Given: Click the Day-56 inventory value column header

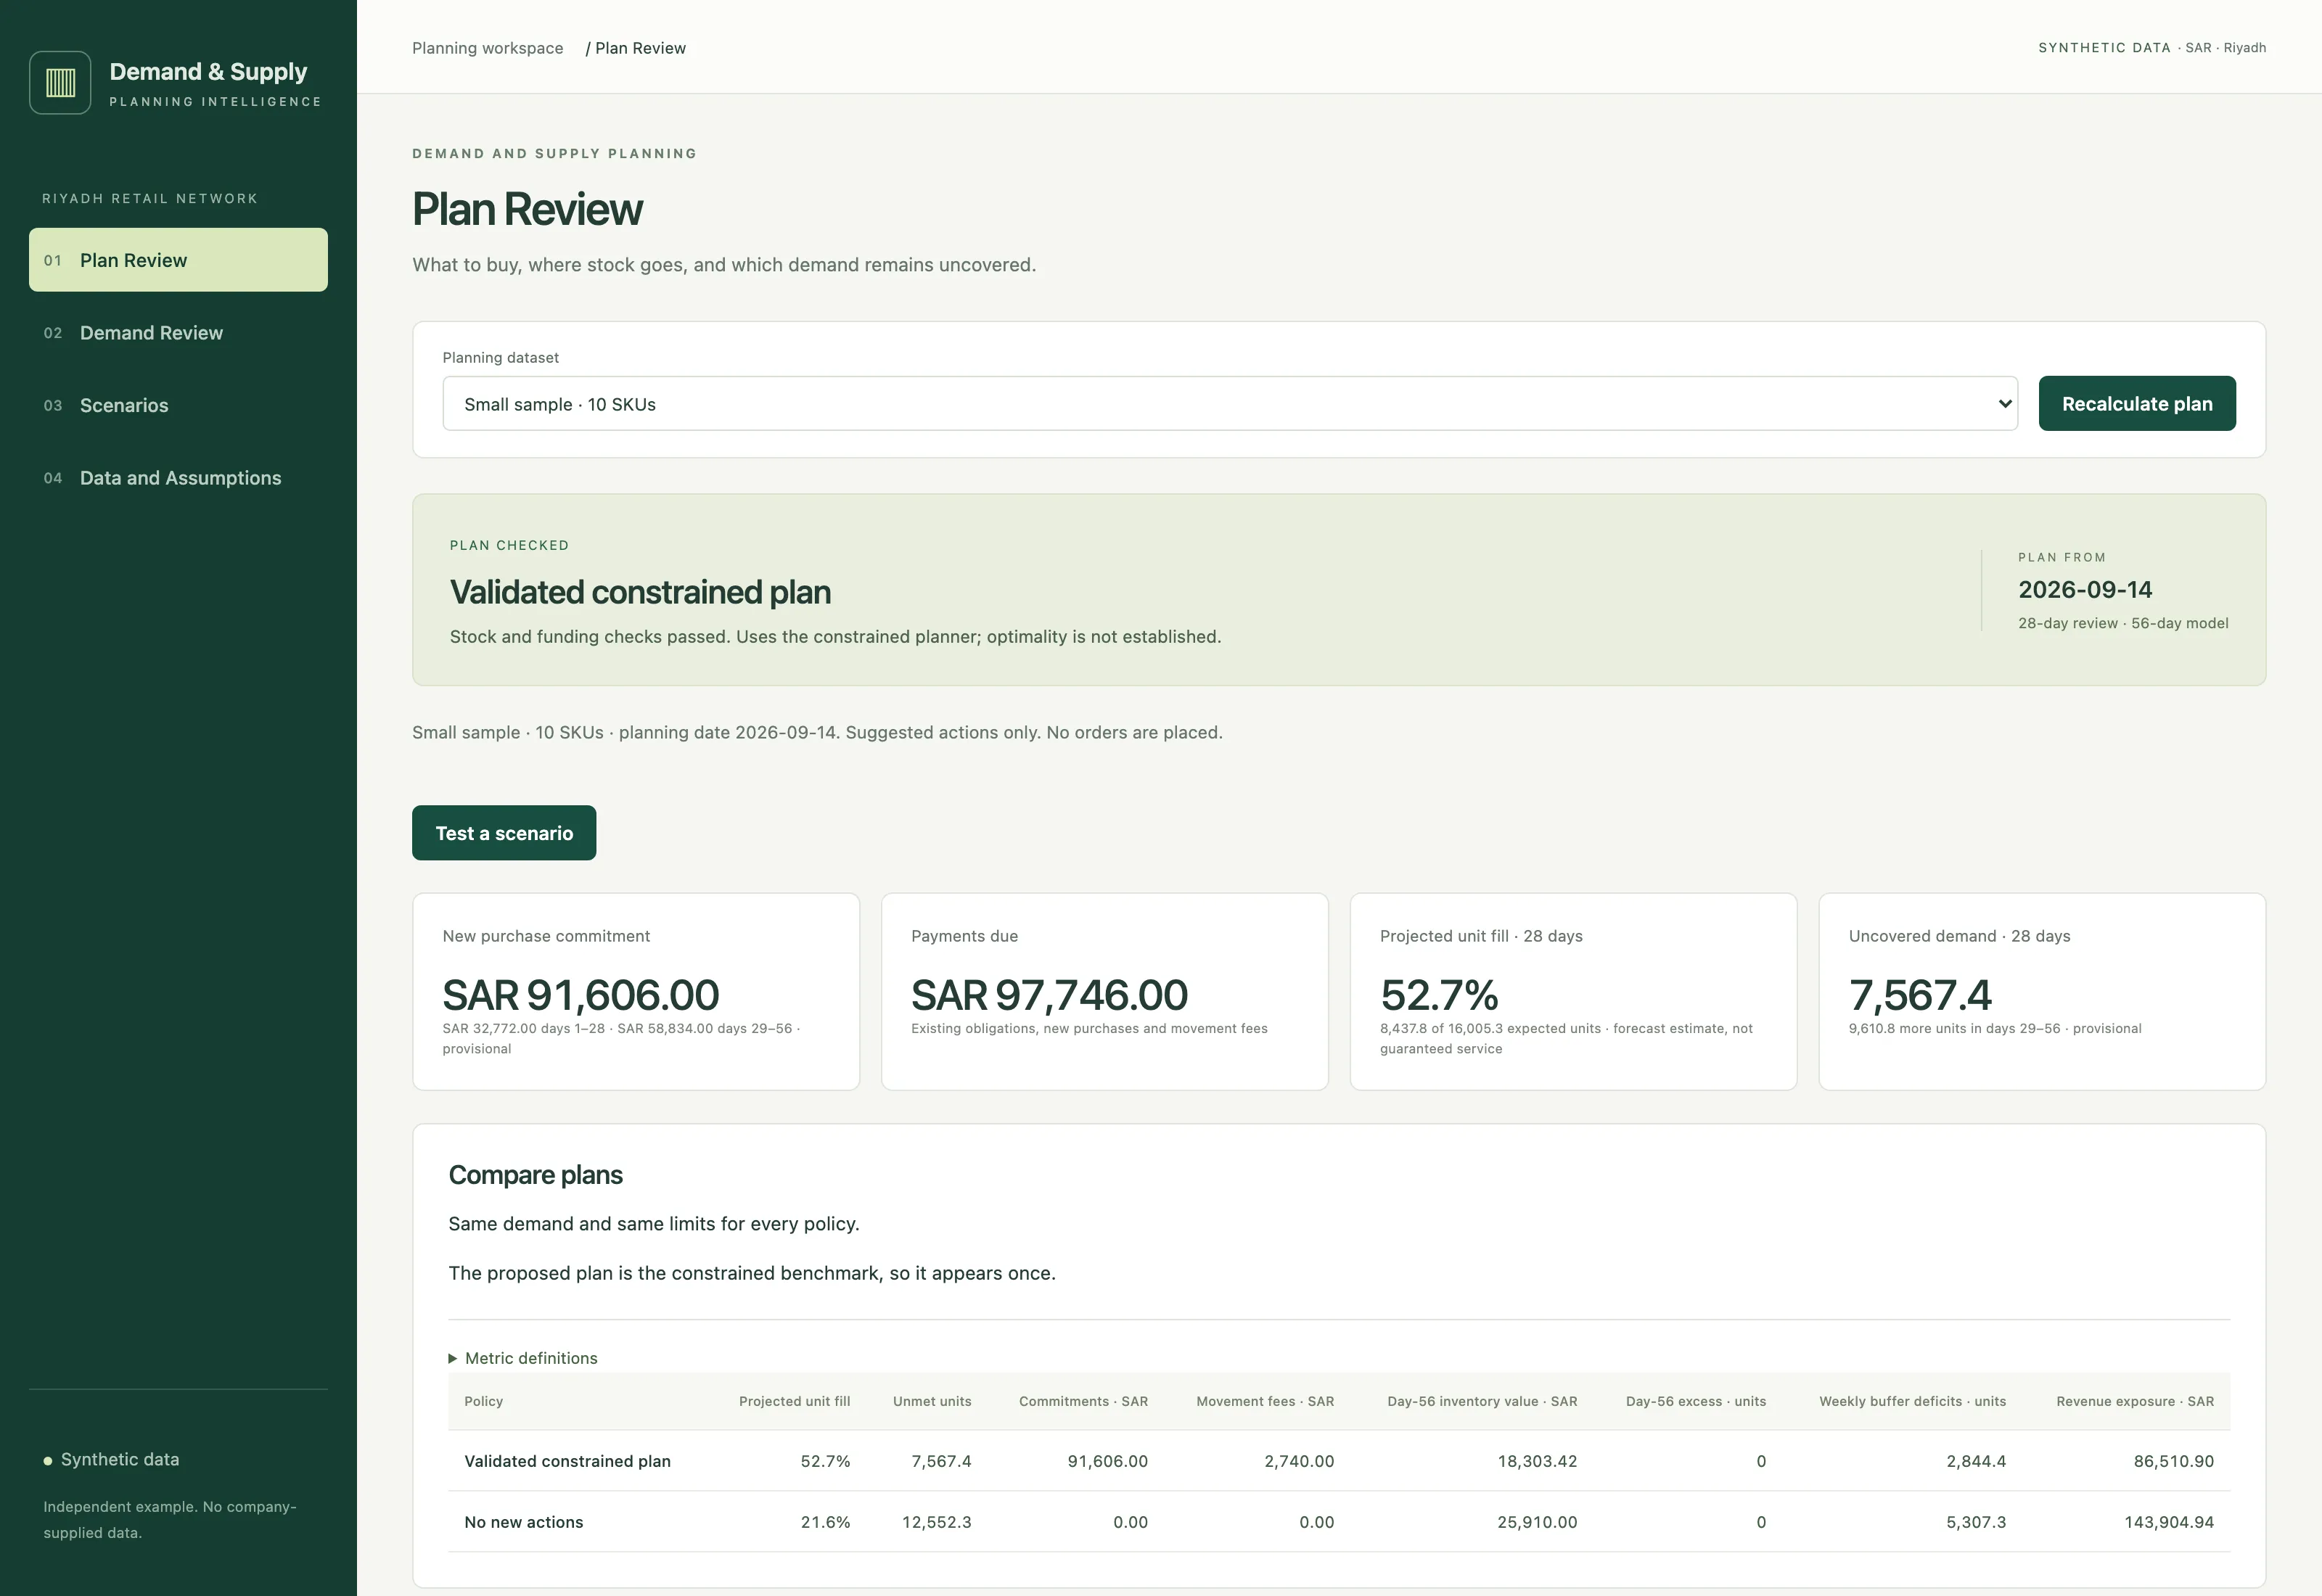Looking at the screenshot, I should 1482,1401.
